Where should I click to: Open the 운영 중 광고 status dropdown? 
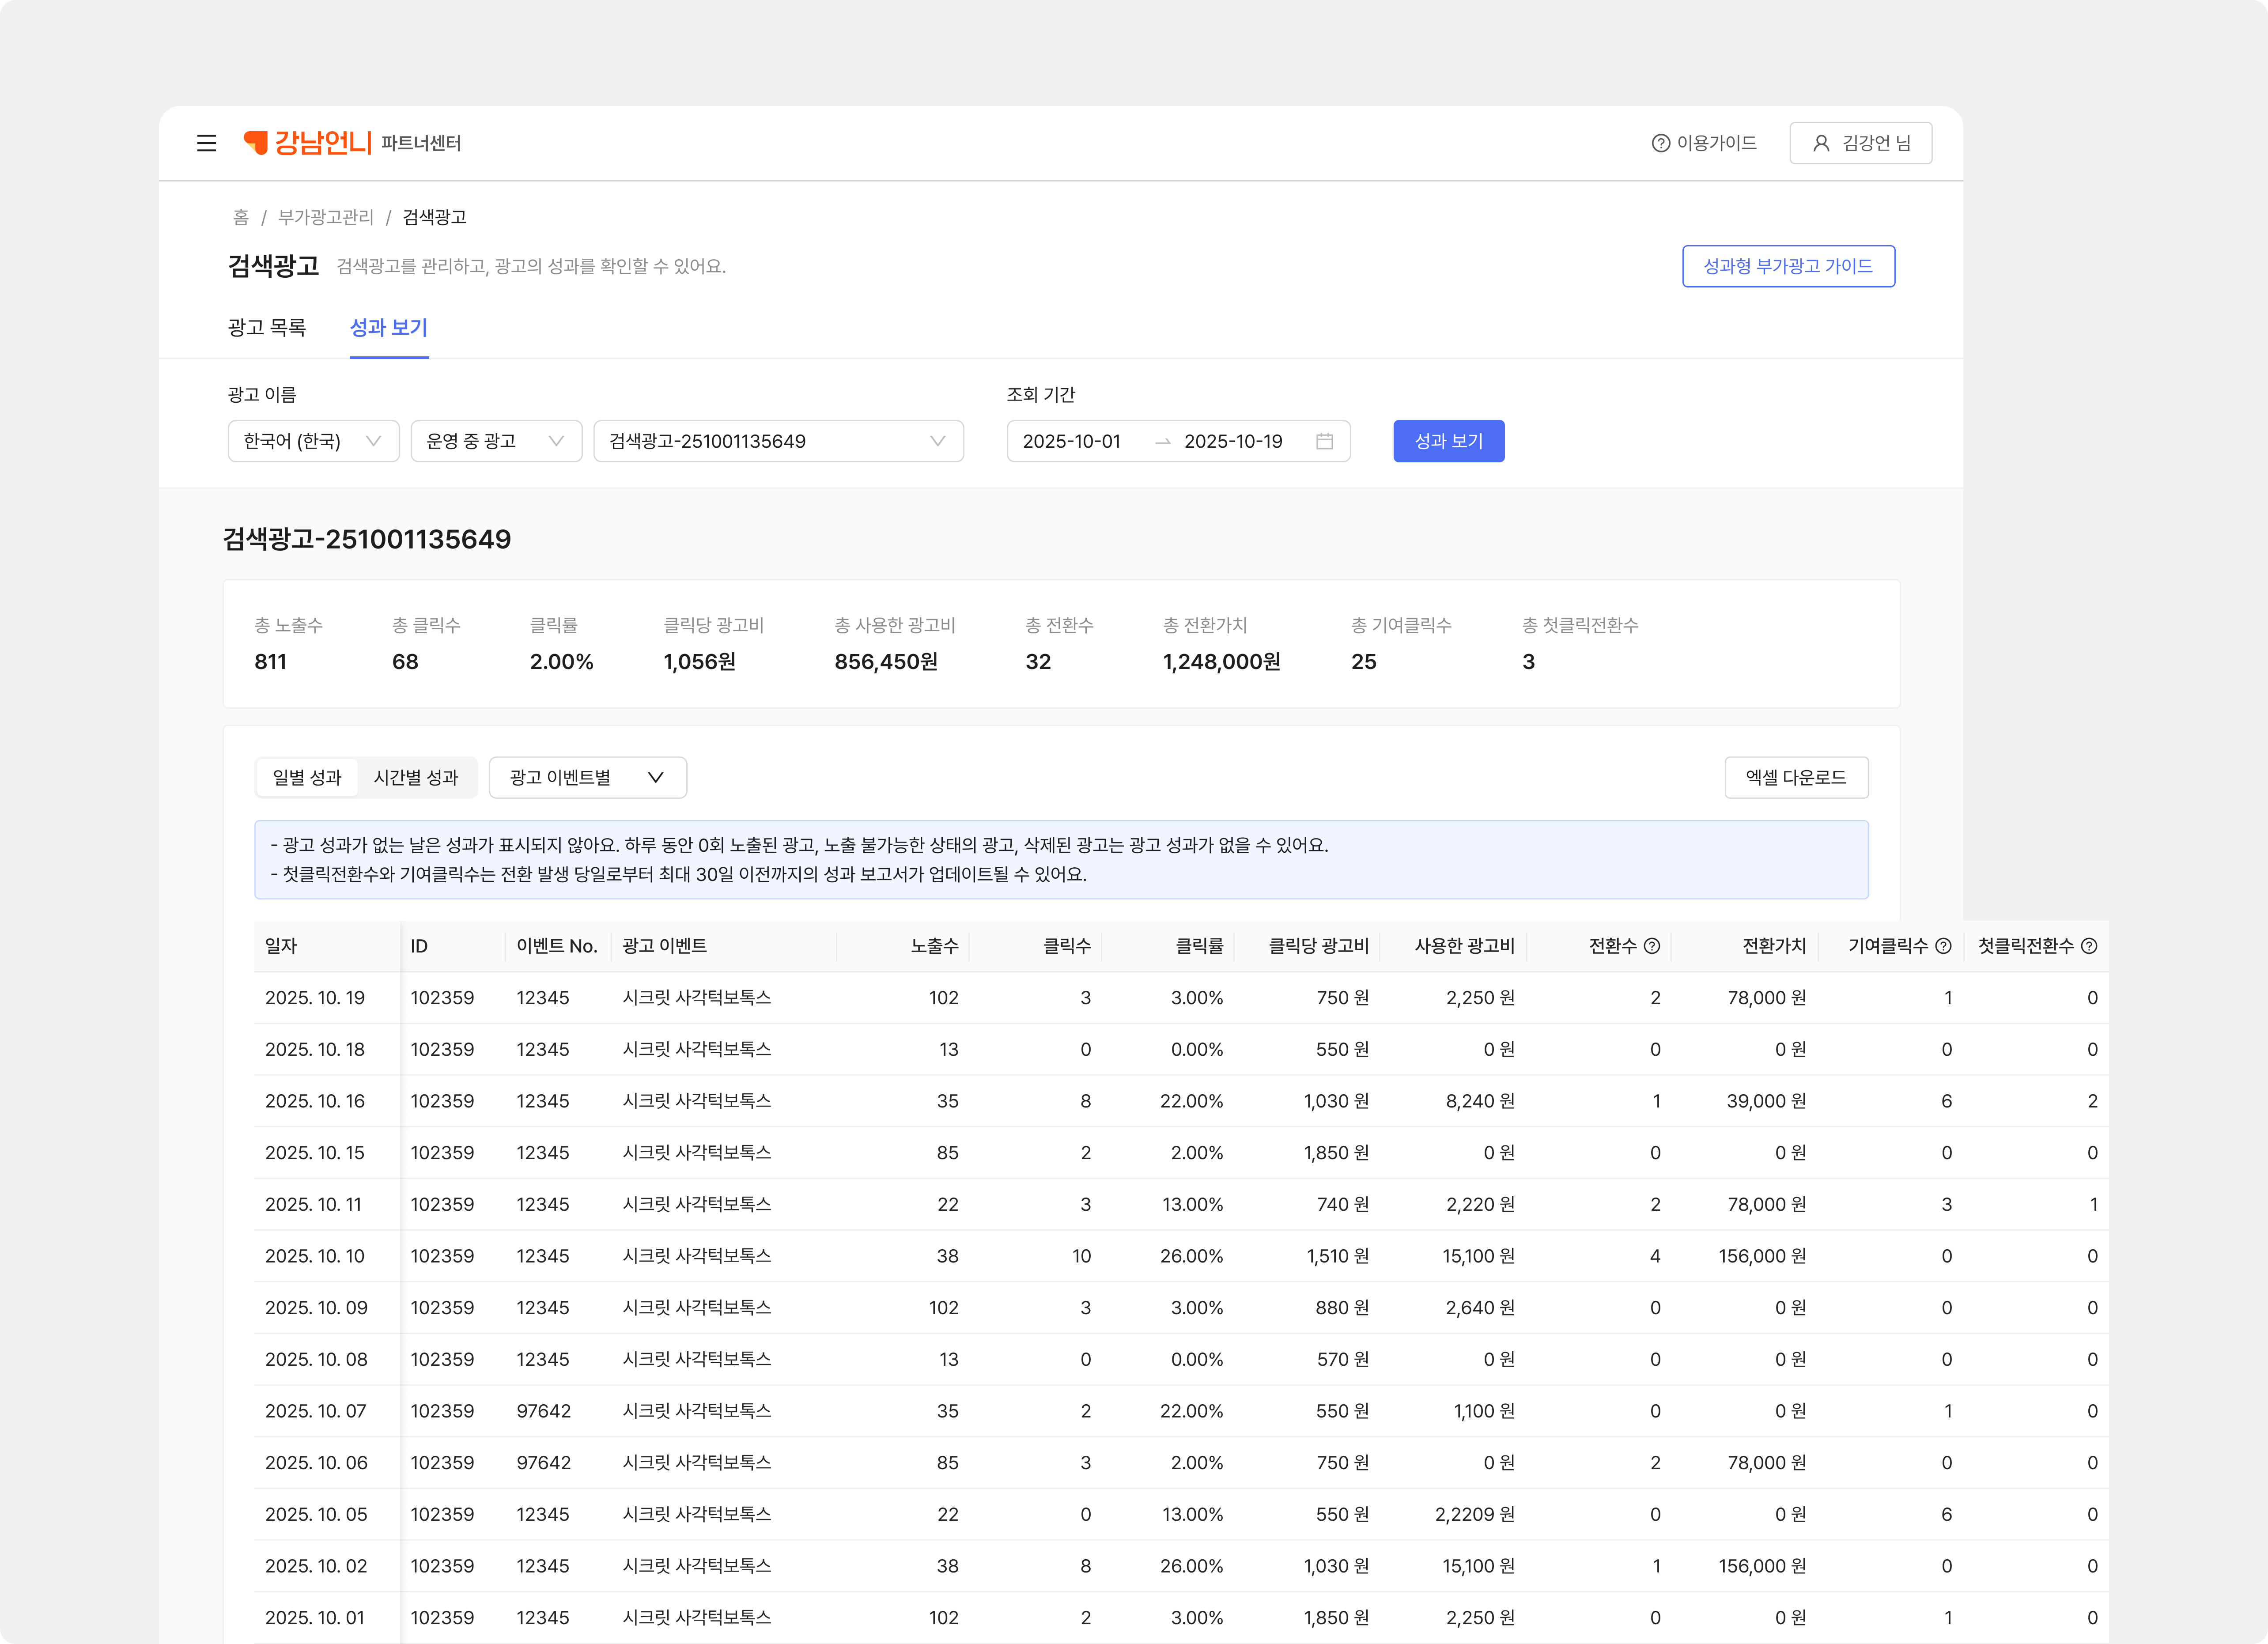pos(496,441)
